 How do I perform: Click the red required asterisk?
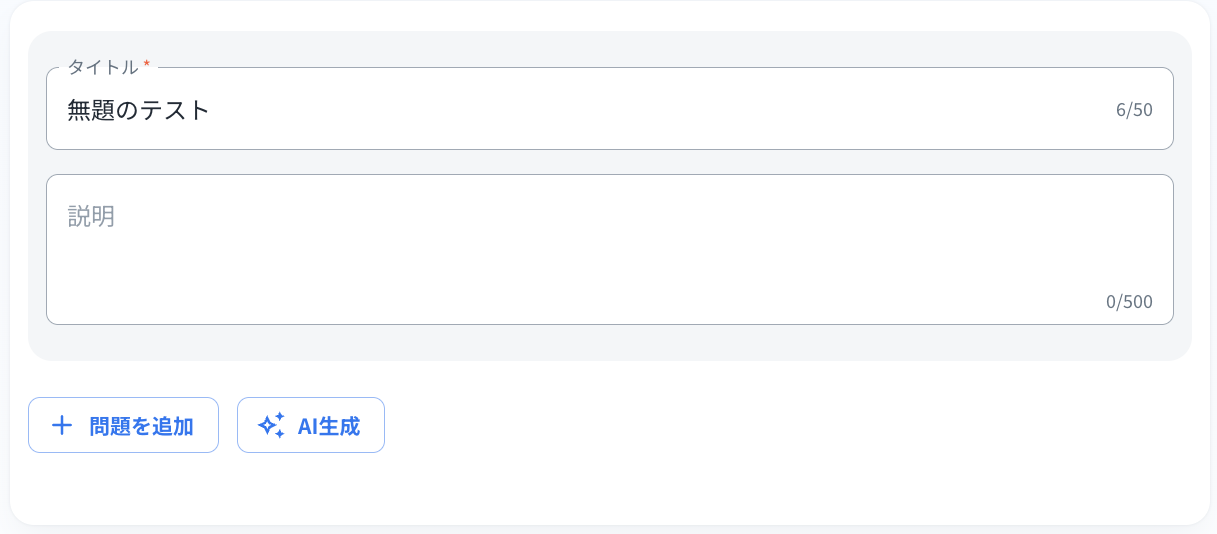(x=147, y=66)
